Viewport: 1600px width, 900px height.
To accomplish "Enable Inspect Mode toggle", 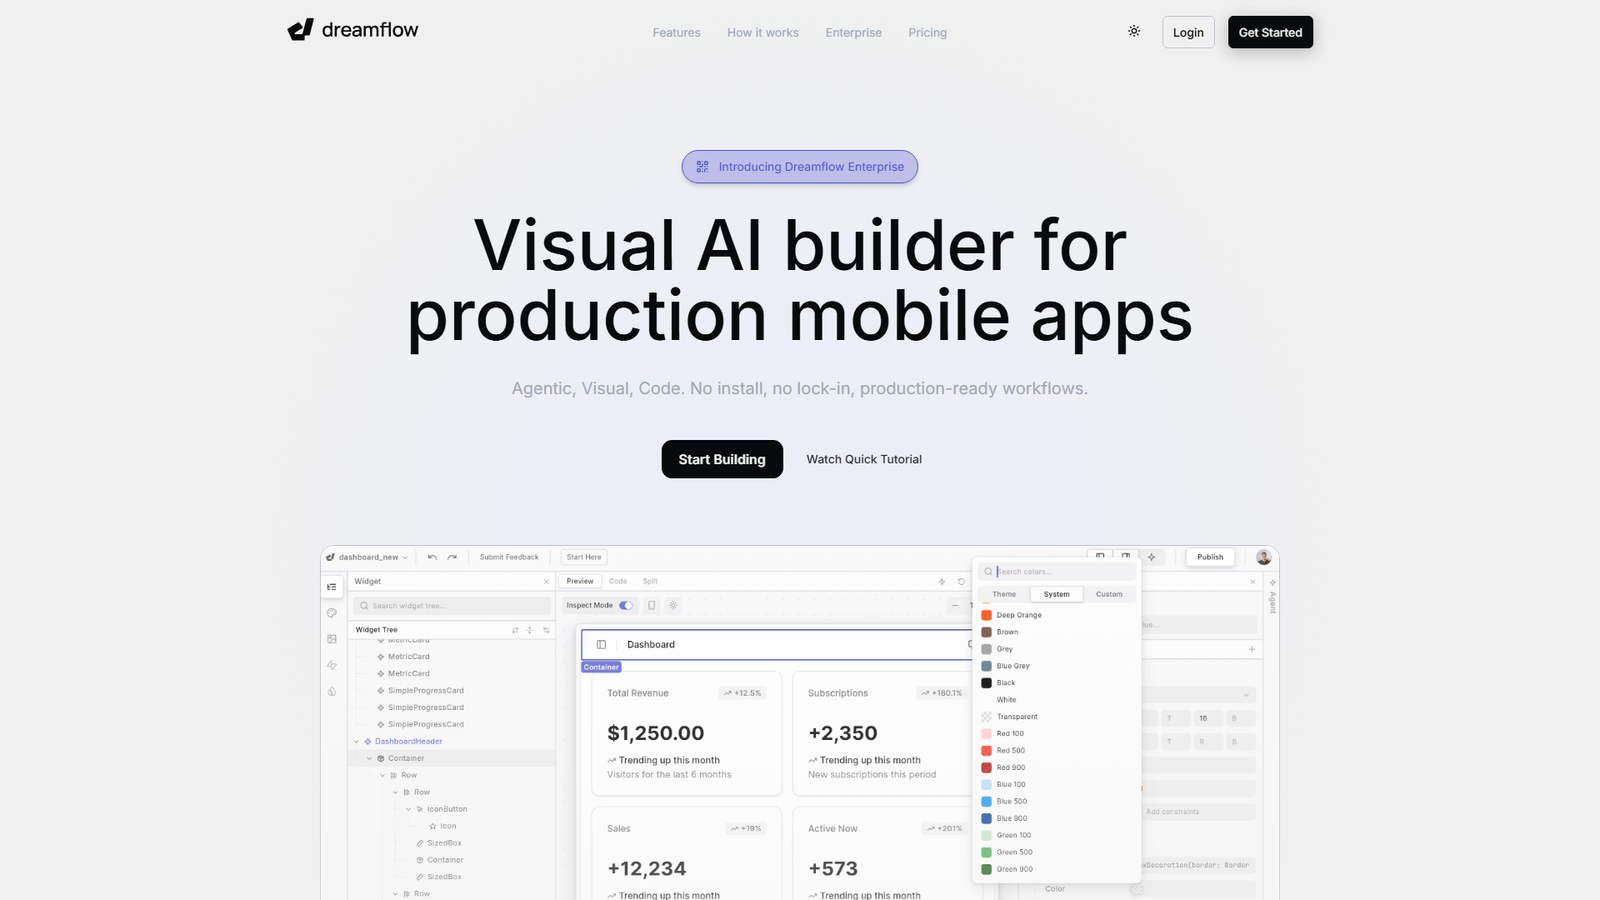I will tap(625, 605).
